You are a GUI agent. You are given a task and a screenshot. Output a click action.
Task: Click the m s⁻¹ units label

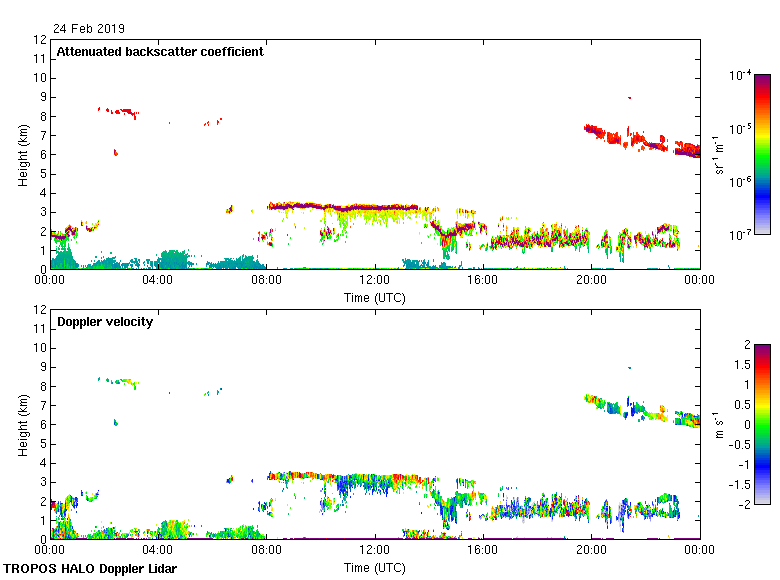point(720,424)
